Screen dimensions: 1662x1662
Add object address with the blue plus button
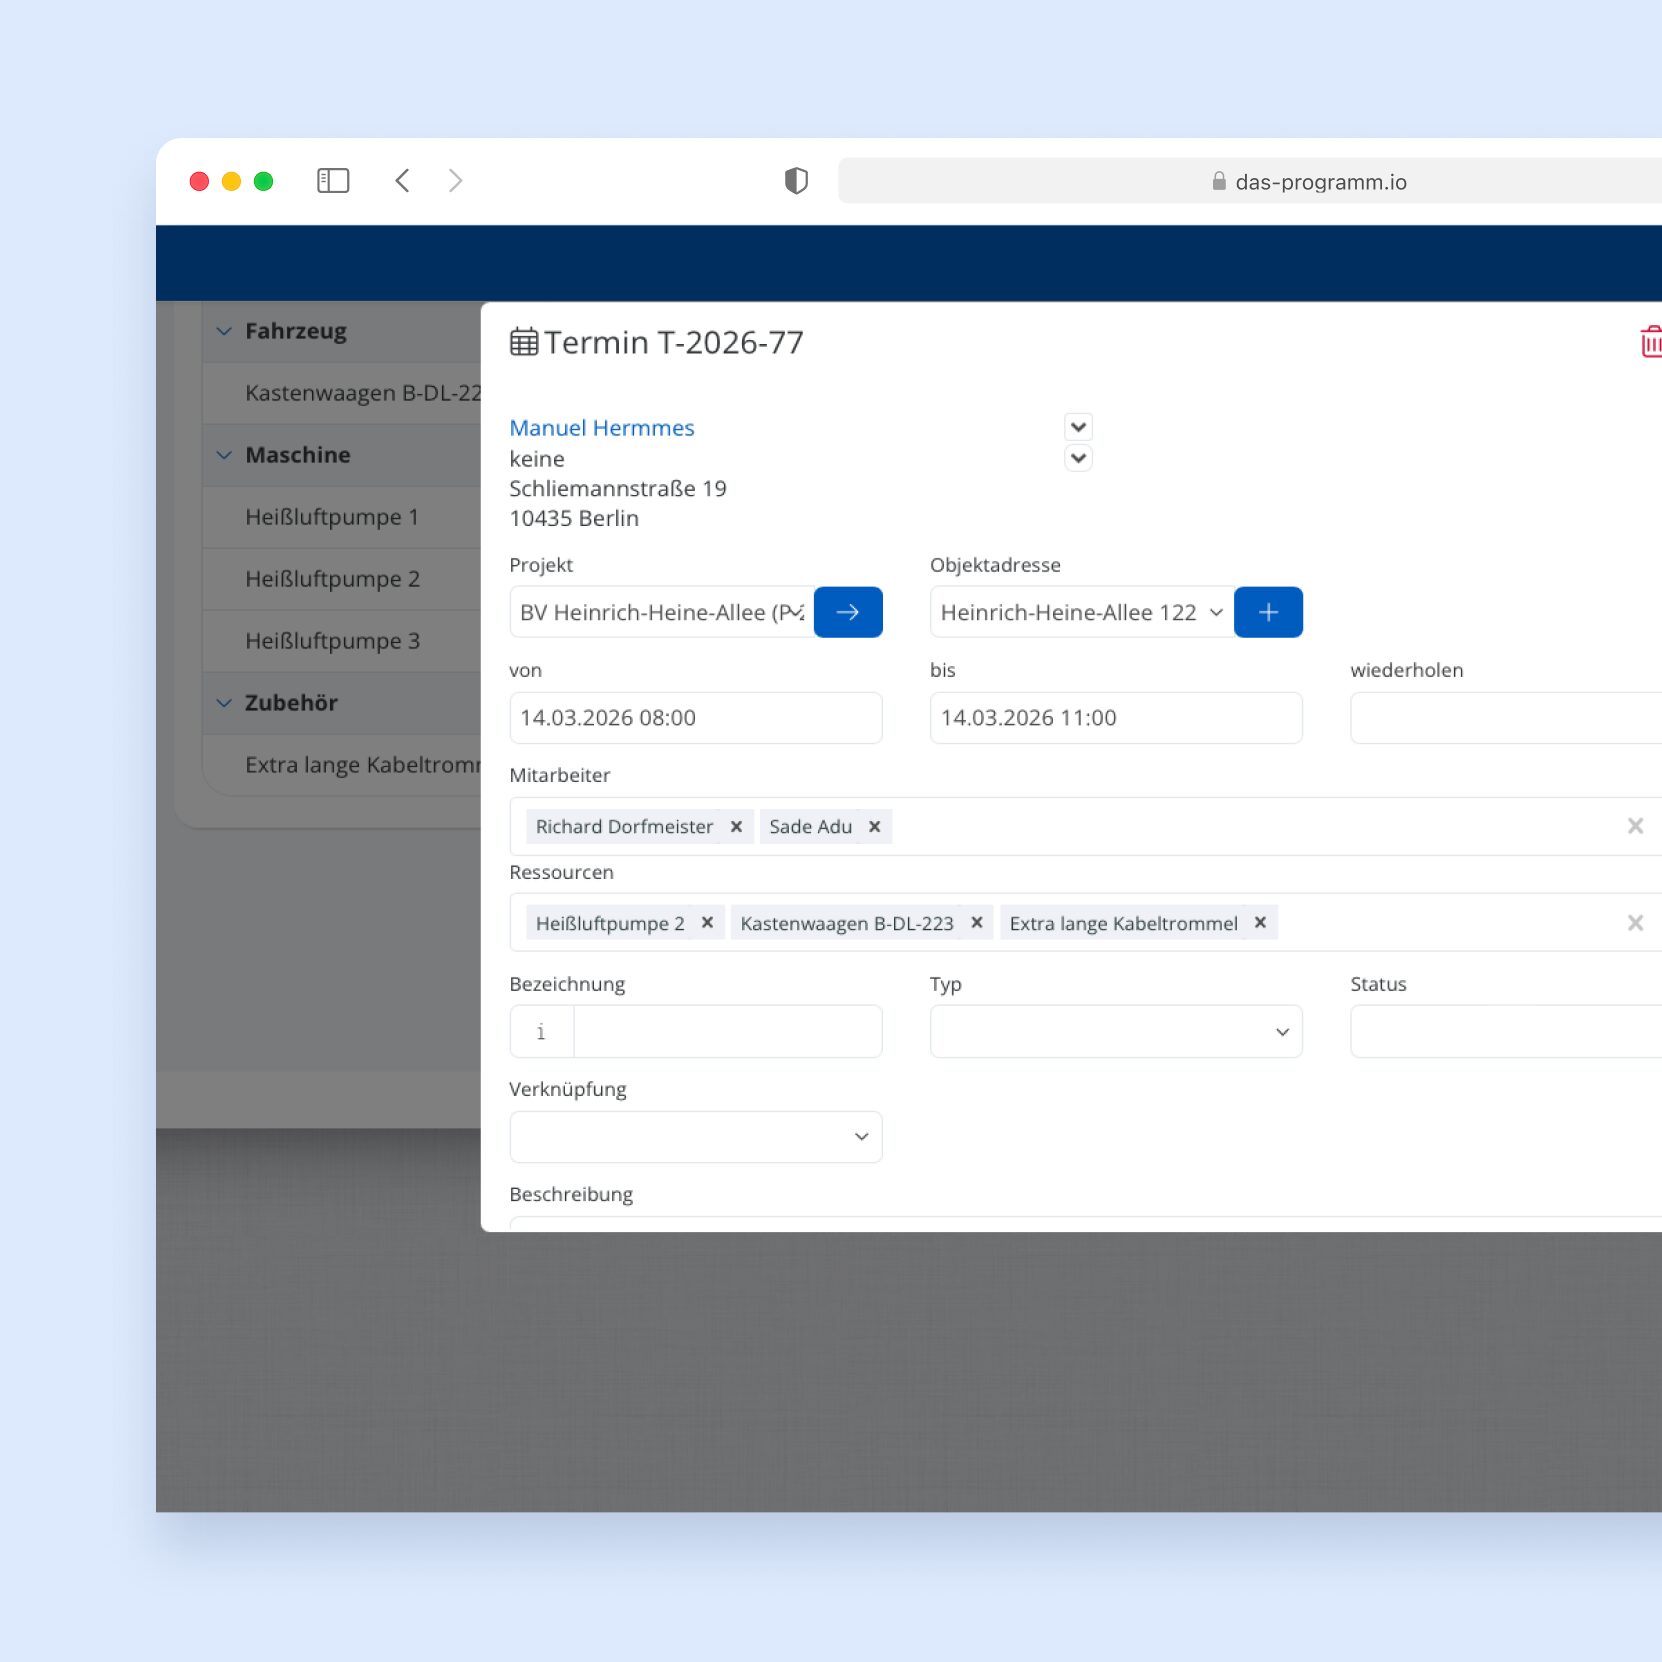(x=1268, y=612)
